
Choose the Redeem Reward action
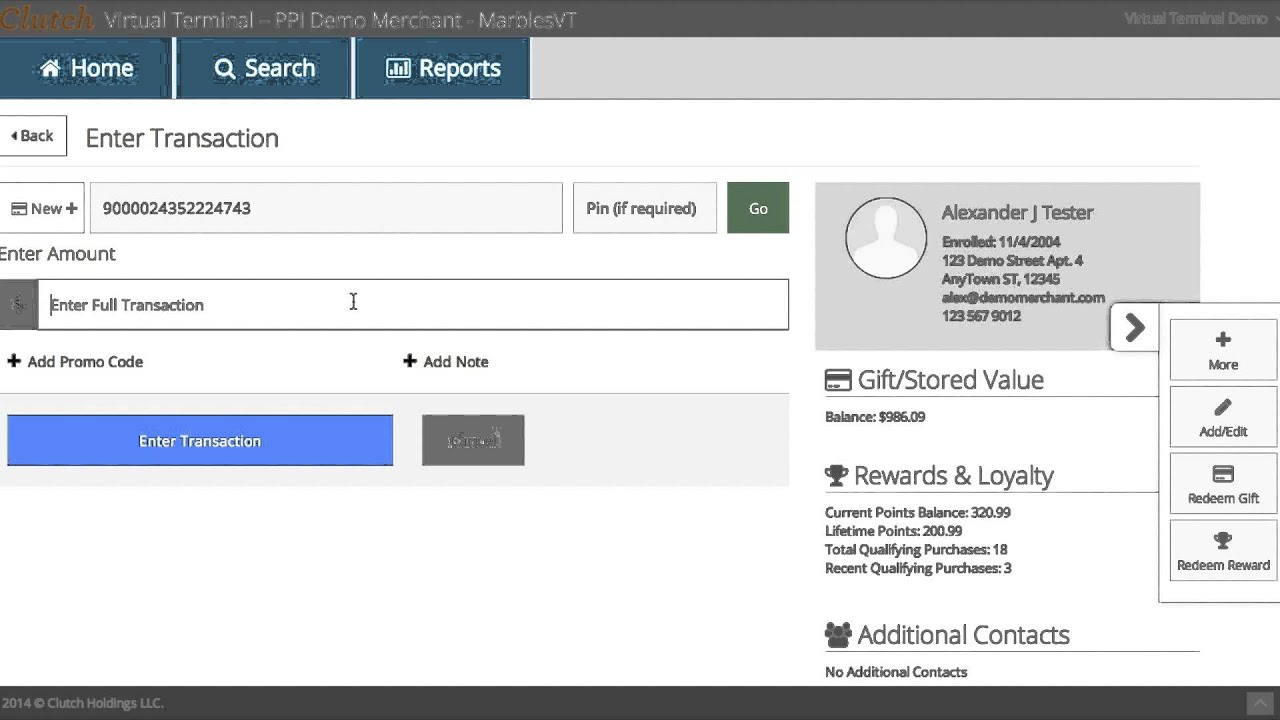[1223, 550]
